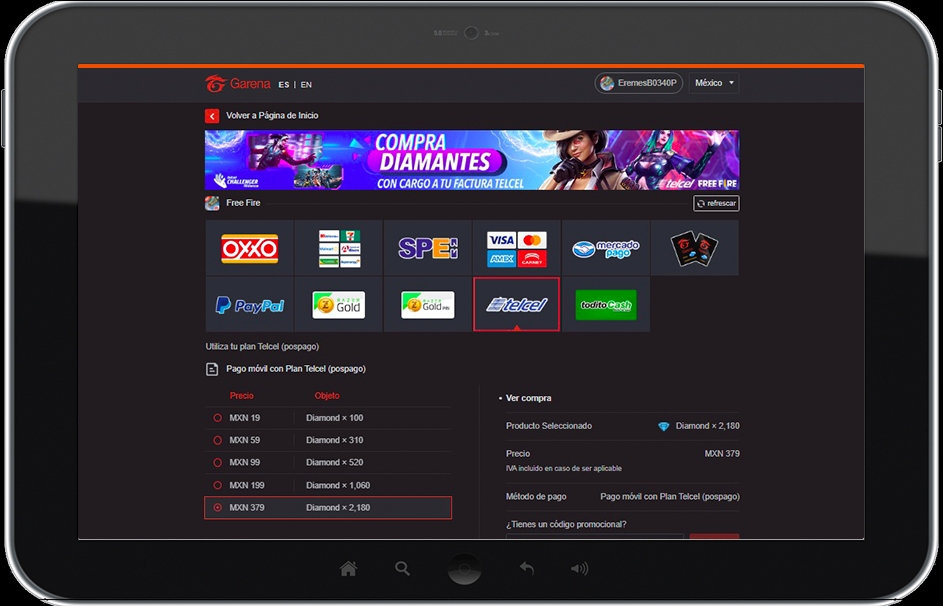Click the red back arrow icon
Screen dimensions: 943x606
pyautogui.click(x=212, y=115)
